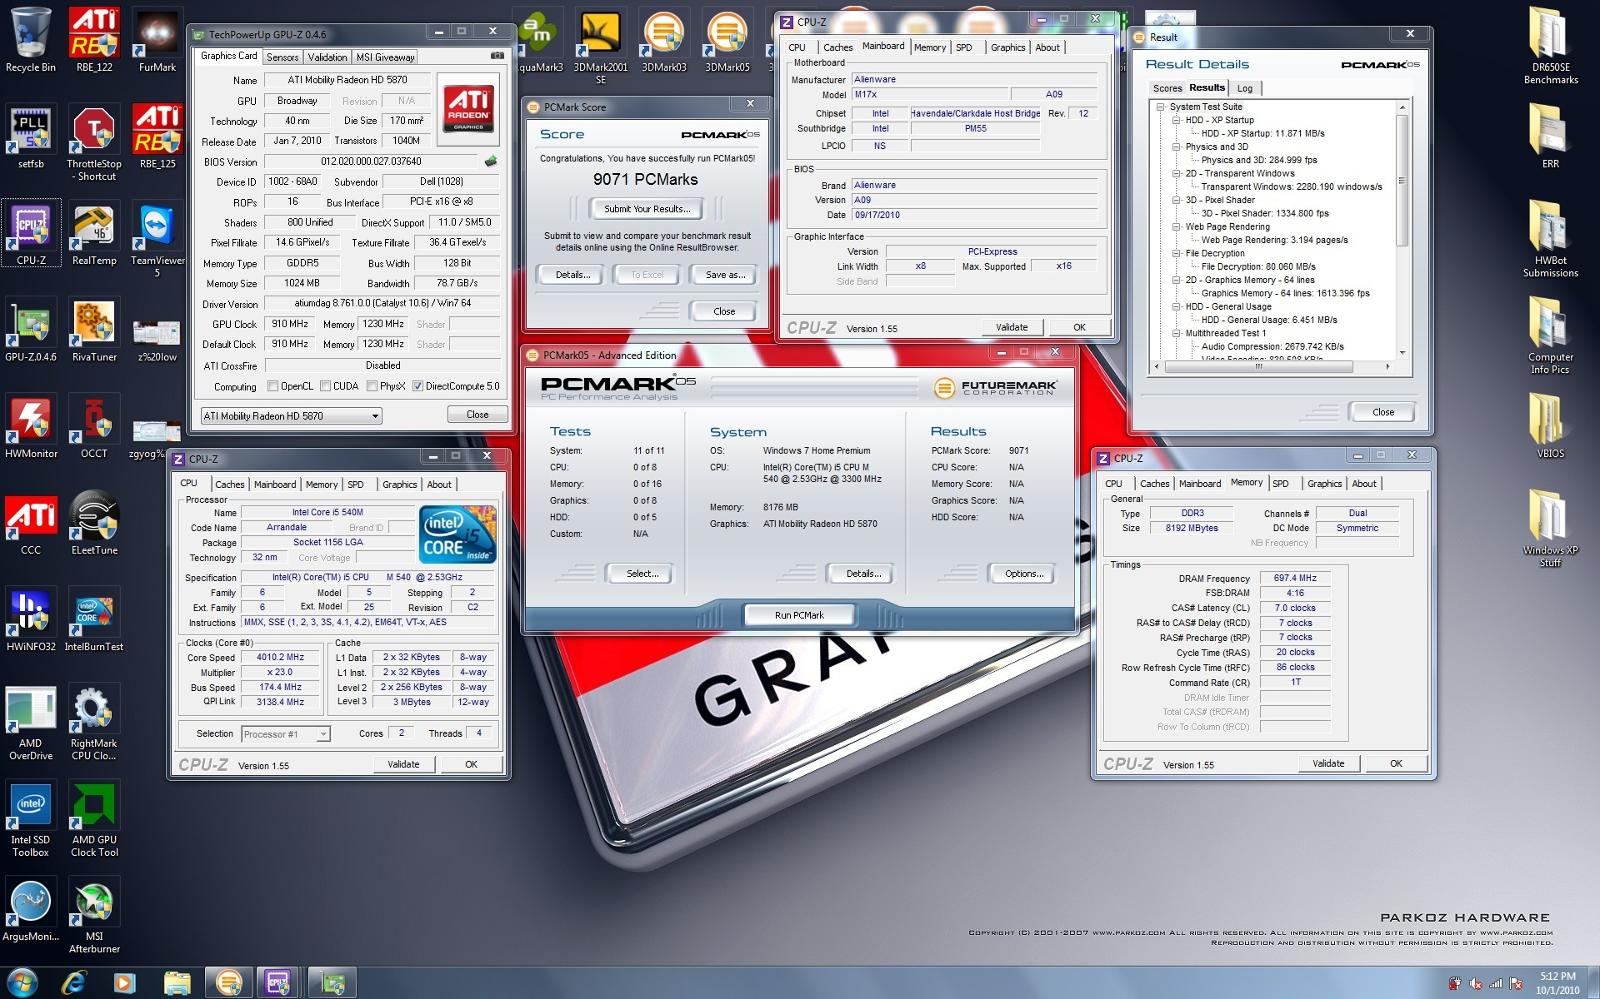Switch to the Sensors tab in GPU-Z
The height and width of the screenshot is (999, 1600).
[x=282, y=57]
